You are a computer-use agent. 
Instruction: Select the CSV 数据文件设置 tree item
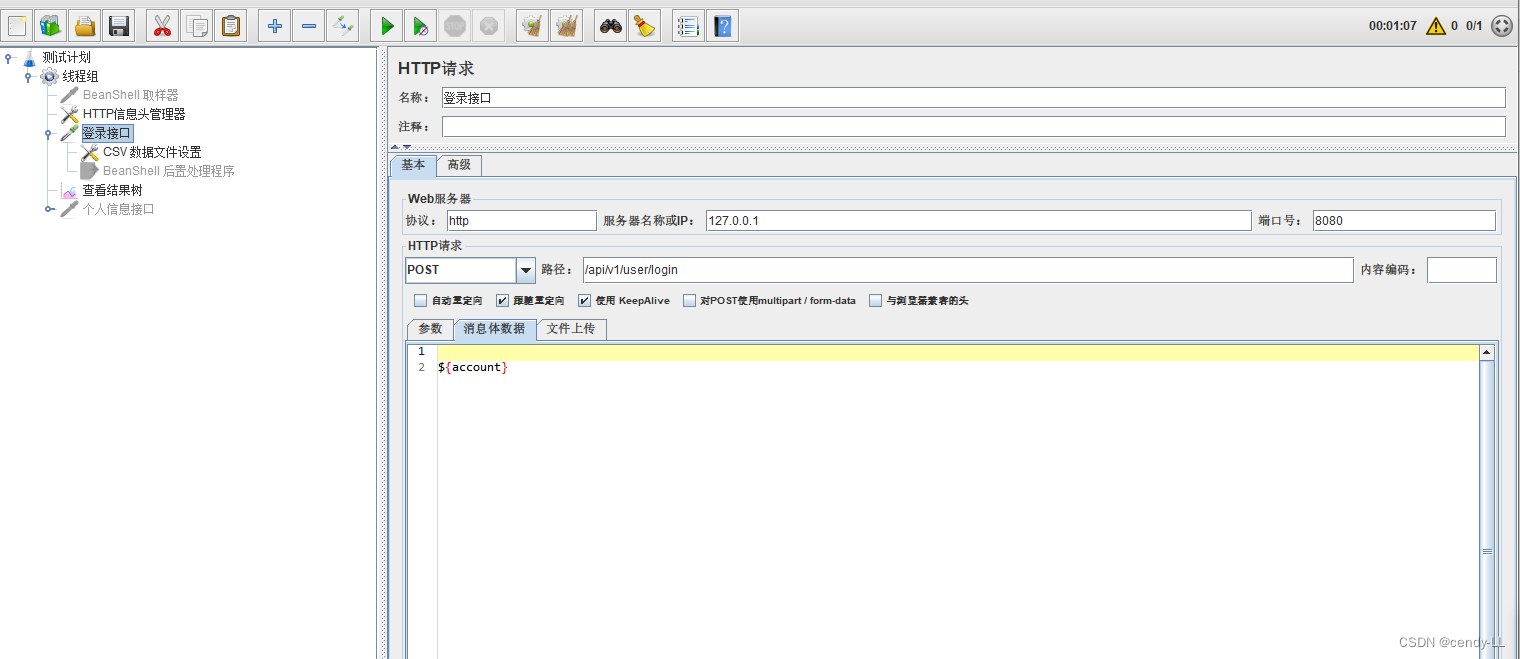click(x=150, y=151)
